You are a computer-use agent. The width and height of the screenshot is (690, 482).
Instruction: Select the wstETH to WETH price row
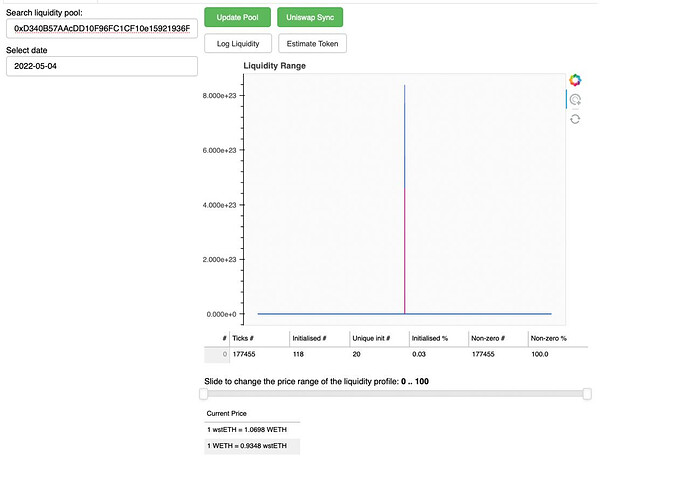[x=251, y=429]
